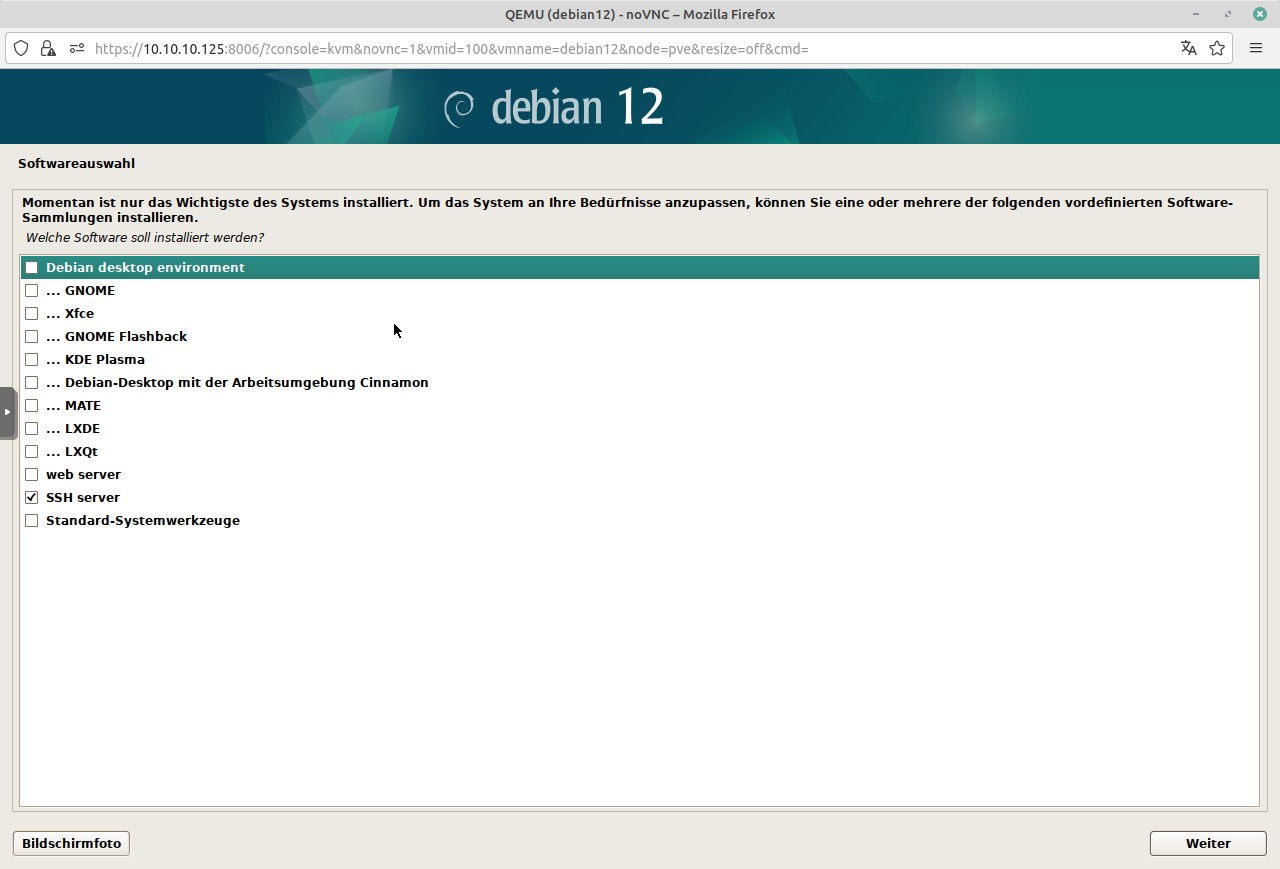Viewport: 1280px width, 869px height.
Task: Minimize the Firefox window
Action: 1196,14
